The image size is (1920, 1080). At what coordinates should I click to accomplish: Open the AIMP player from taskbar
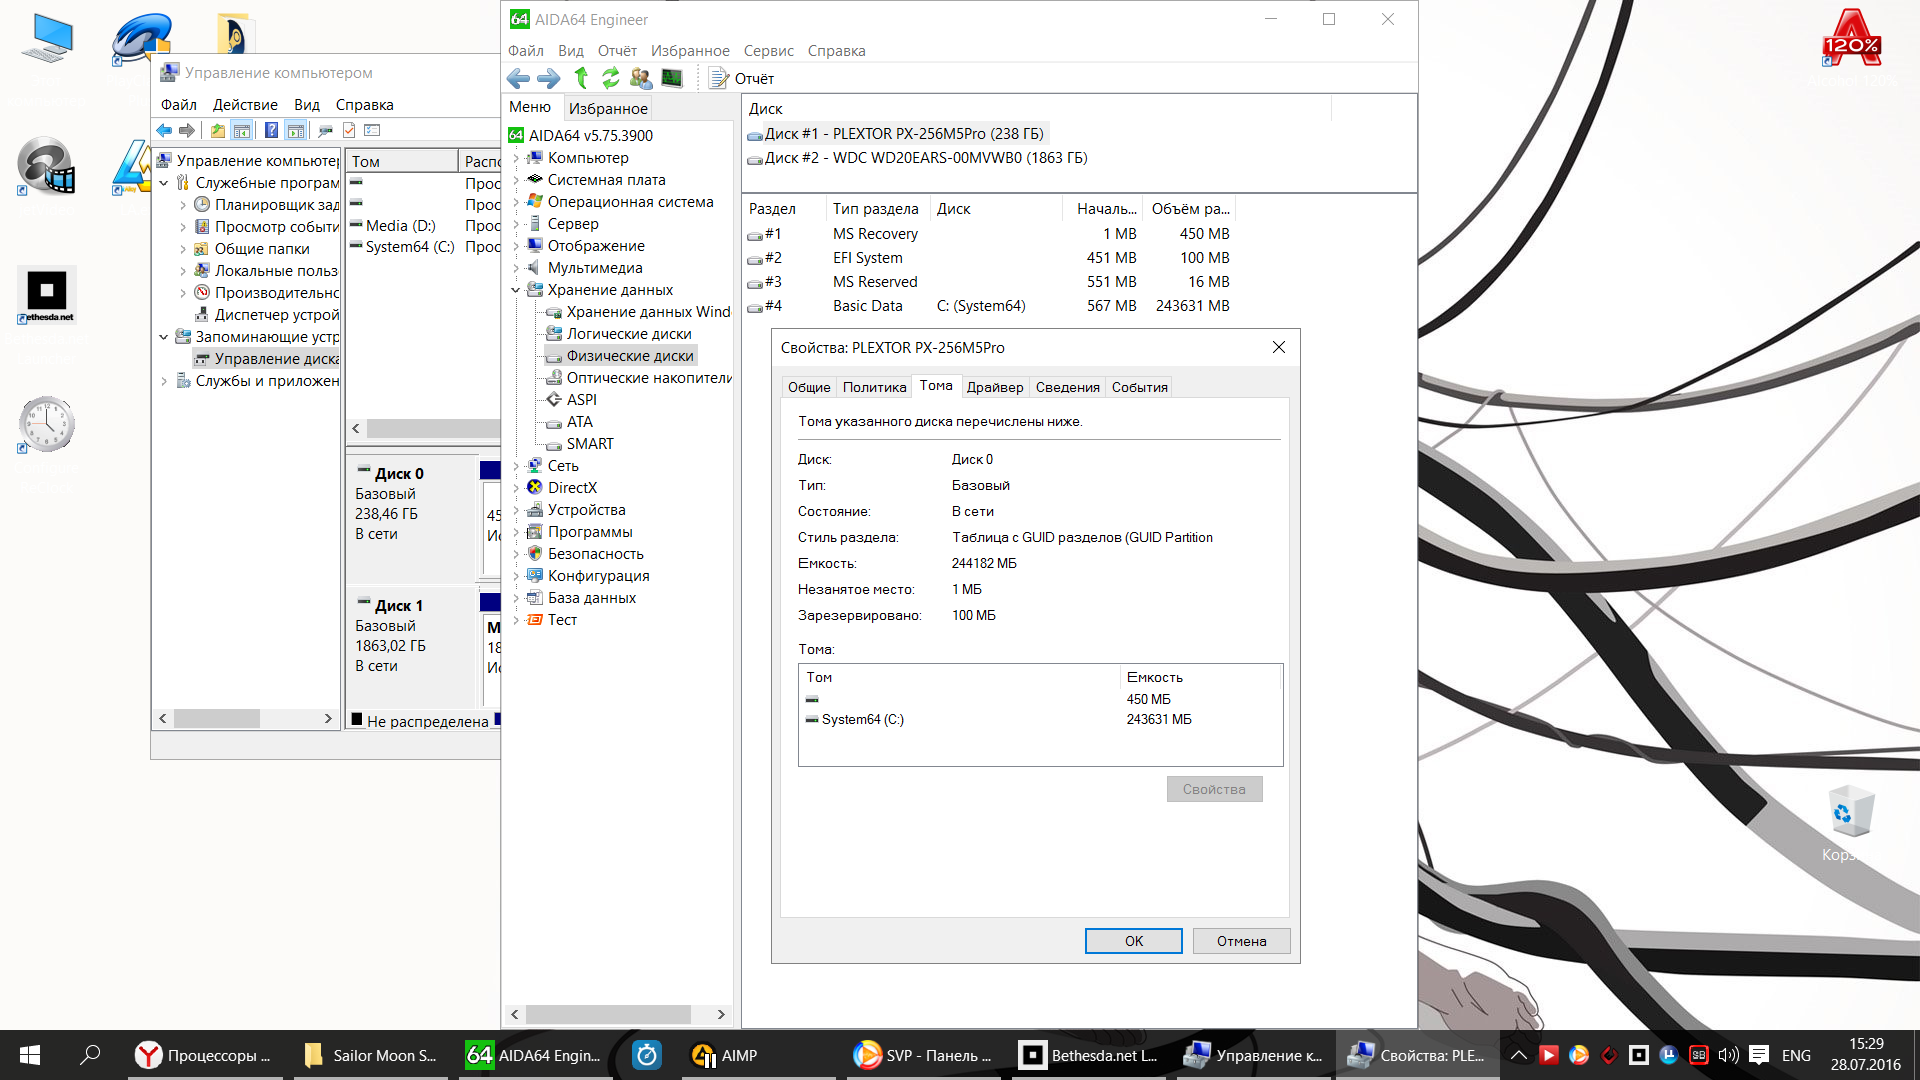pyautogui.click(x=724, y=1055)
